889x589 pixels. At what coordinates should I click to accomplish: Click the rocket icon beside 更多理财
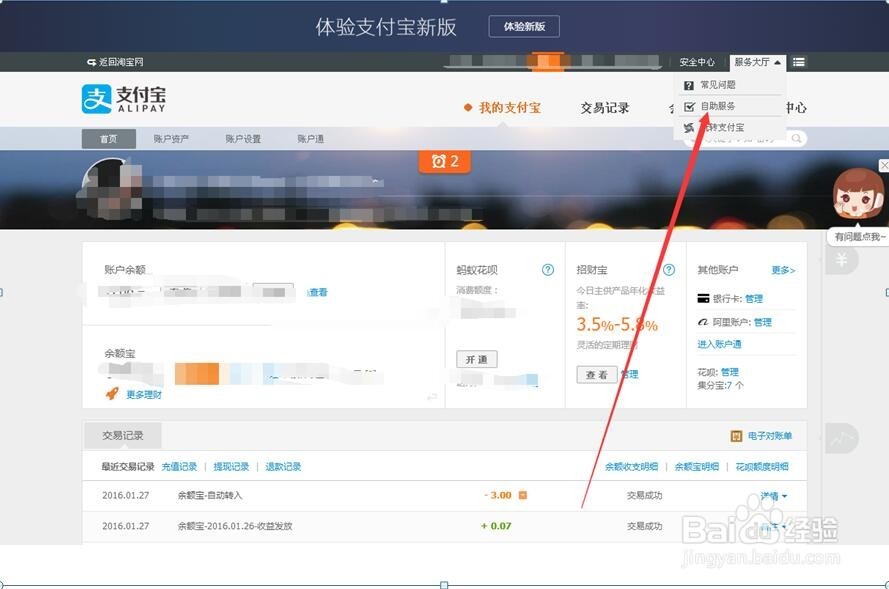click(112, 393)
